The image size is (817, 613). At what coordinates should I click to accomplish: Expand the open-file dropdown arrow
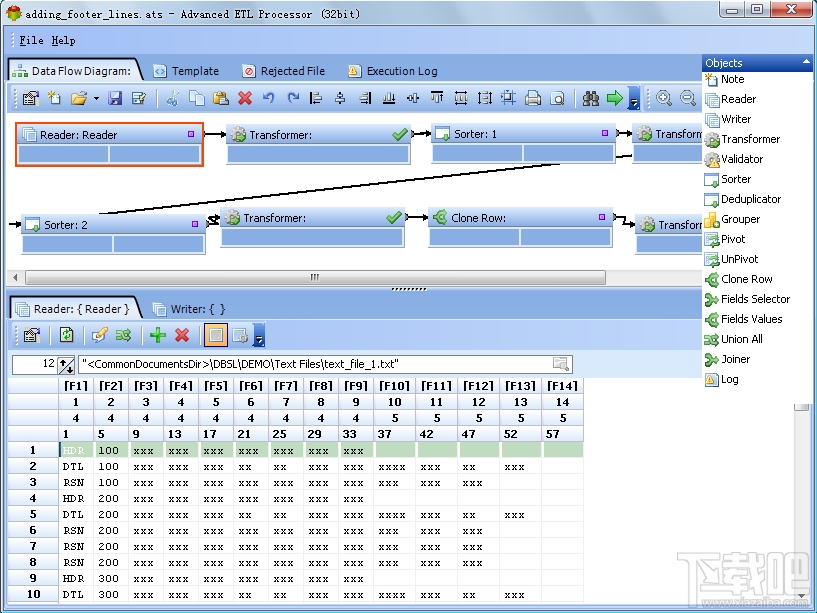[x=96, y=98]
